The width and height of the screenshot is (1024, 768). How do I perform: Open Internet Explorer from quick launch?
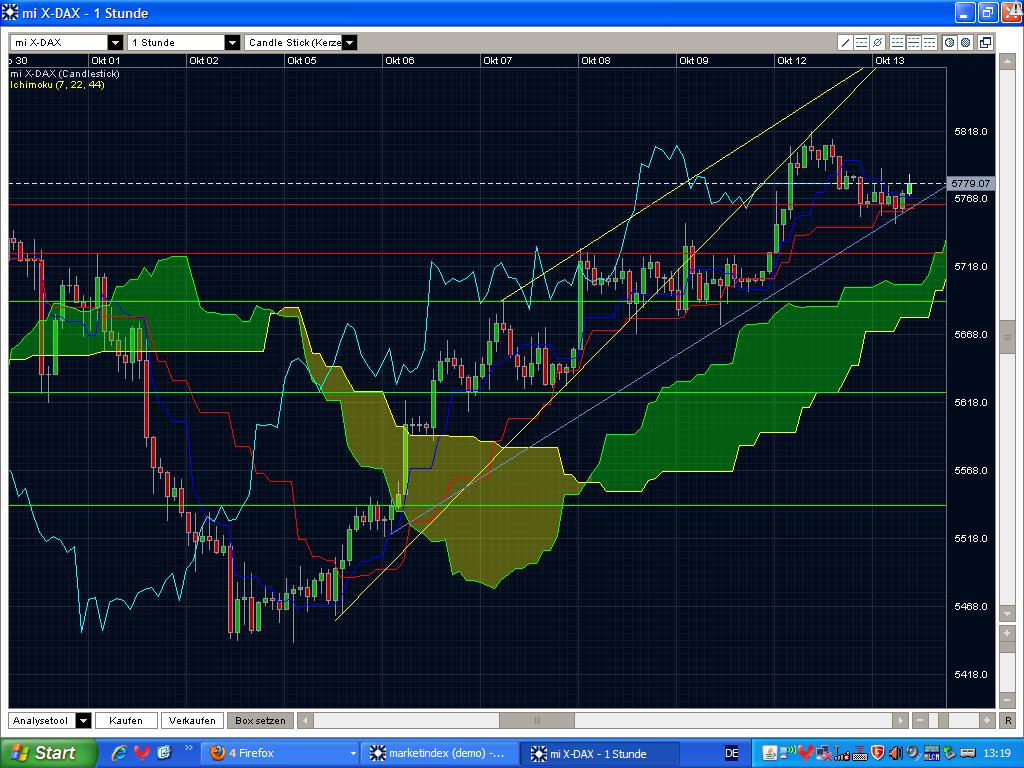pyautogui.click(x=119, y=753)
